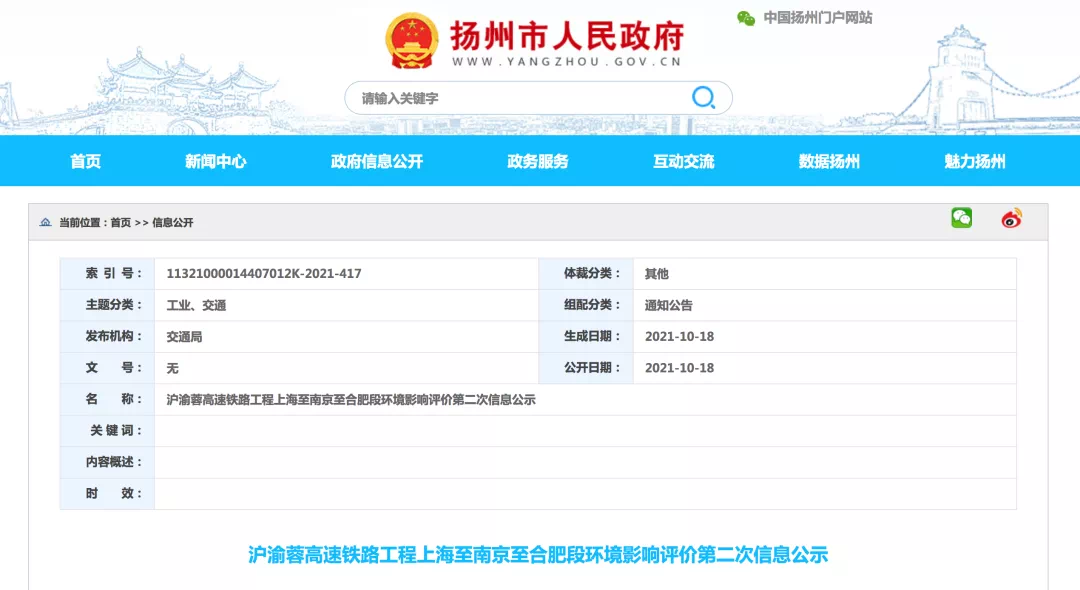Image resolution: width=1080 pixels, height=590 pixels.
Task: Click the 扬州市人民政府 site title
Action: pyautogui.click(x=567, y=36)
